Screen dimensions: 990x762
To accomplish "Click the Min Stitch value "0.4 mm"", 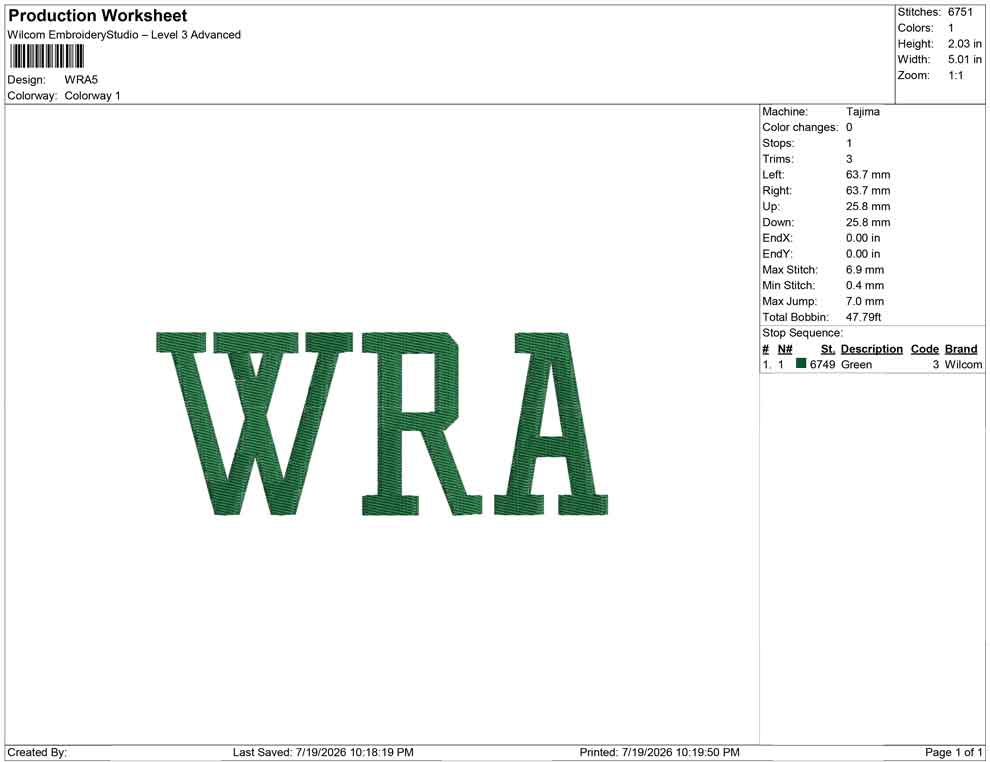I will pos(865,285).
